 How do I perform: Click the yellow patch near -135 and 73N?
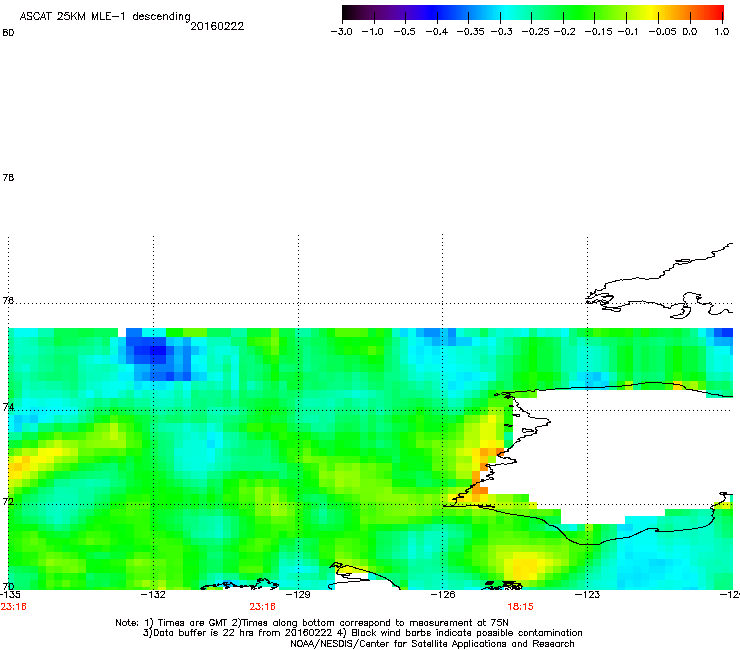pos(34,459)
